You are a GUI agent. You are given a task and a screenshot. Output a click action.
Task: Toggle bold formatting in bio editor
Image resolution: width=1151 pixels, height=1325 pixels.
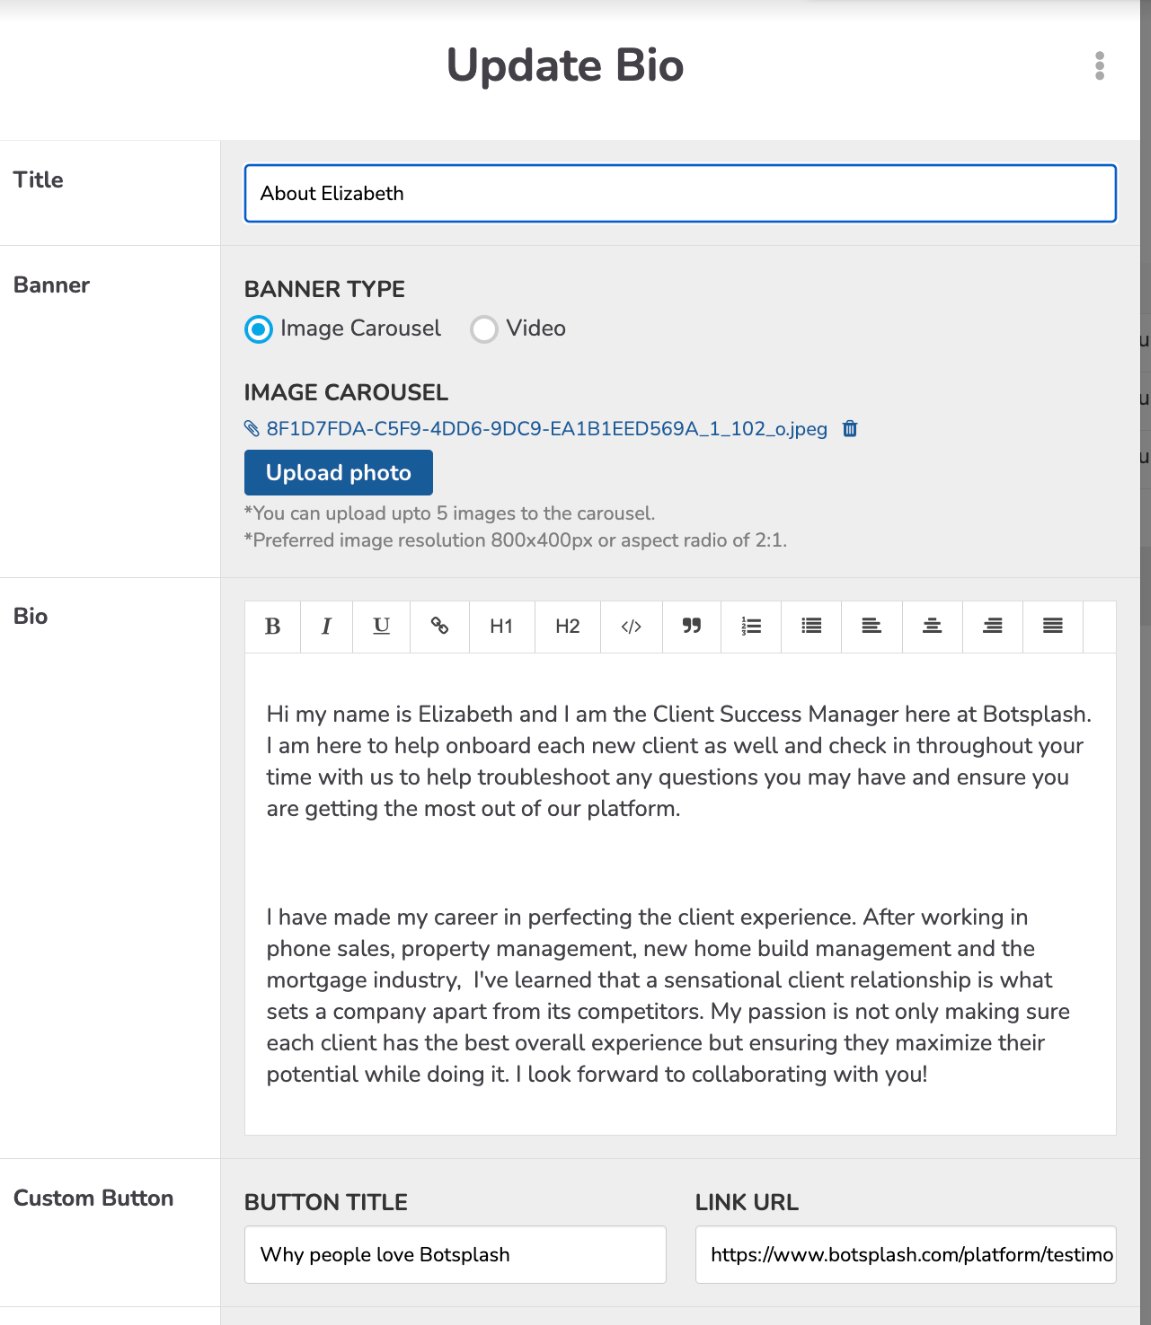pyautogui.click(x=272, y=626)
